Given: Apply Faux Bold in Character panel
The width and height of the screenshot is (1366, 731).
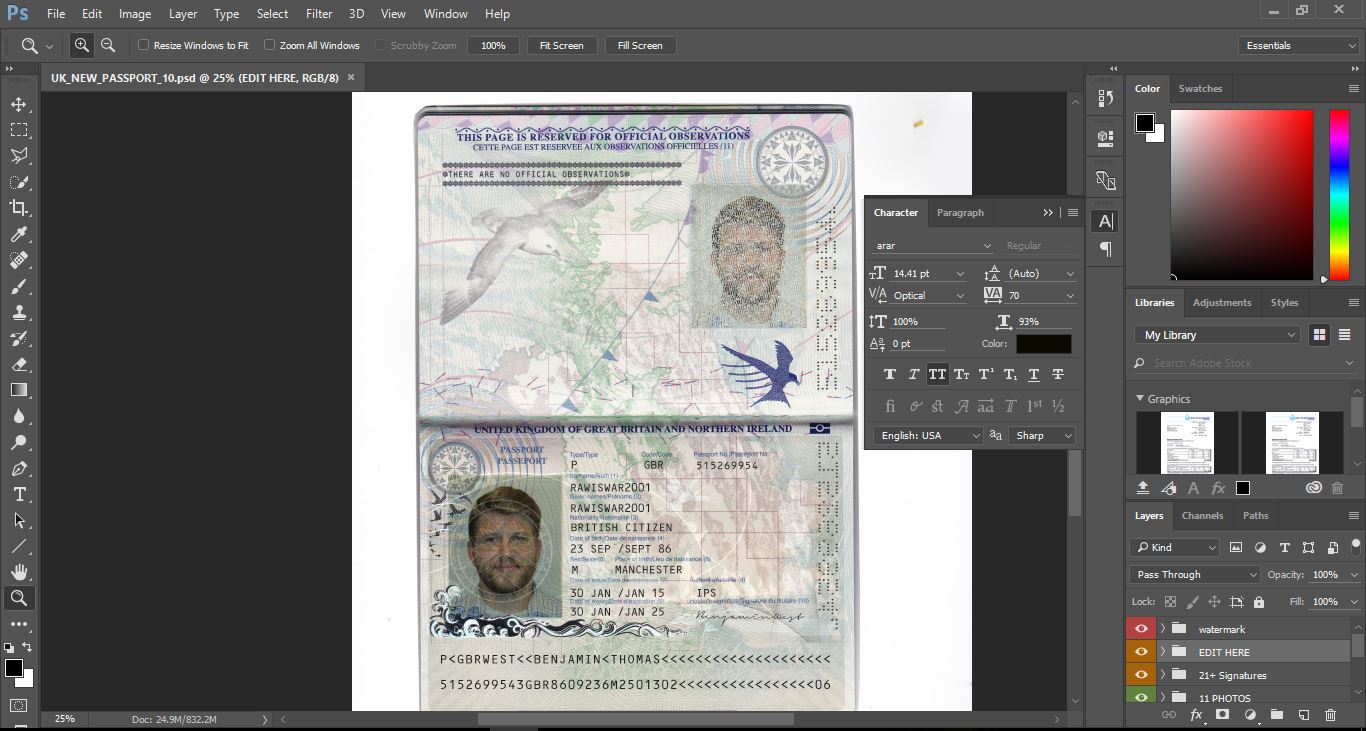Looking at the screenshot, I should tap(890, 375).
